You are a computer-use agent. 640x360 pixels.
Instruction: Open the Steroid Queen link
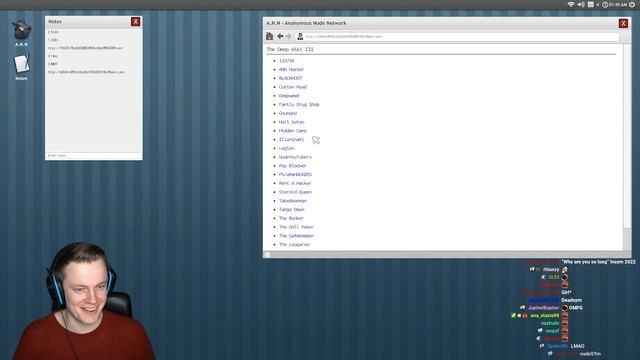[295, 192]
